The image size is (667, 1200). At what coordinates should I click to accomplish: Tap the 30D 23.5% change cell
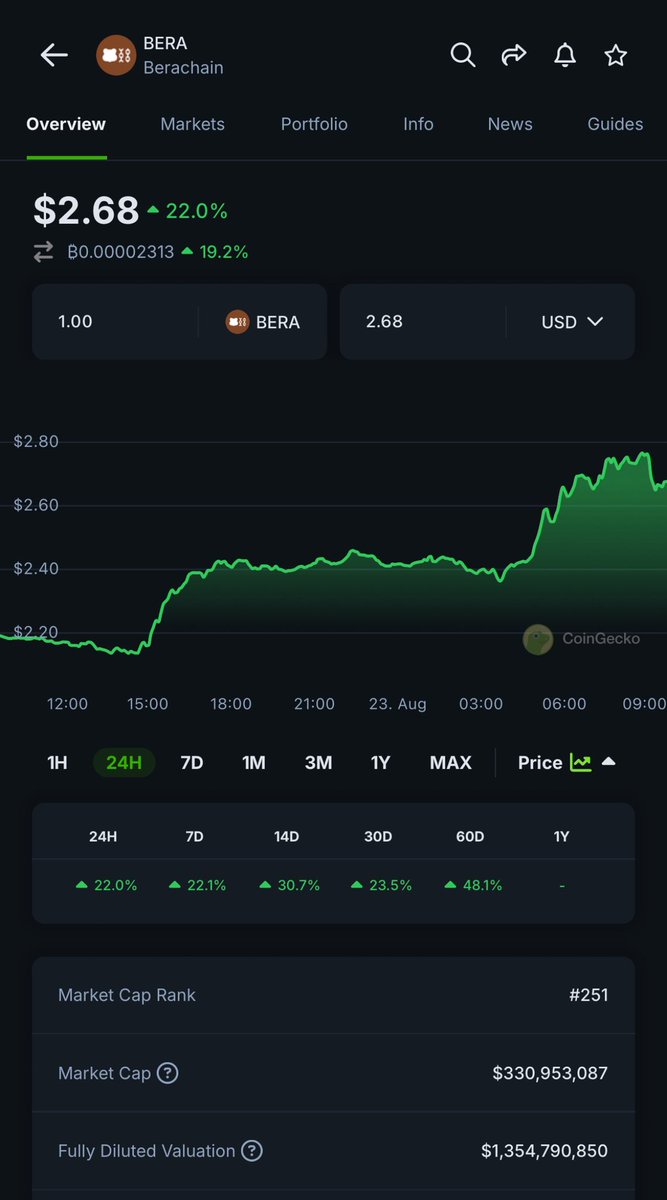pos(380,885)
